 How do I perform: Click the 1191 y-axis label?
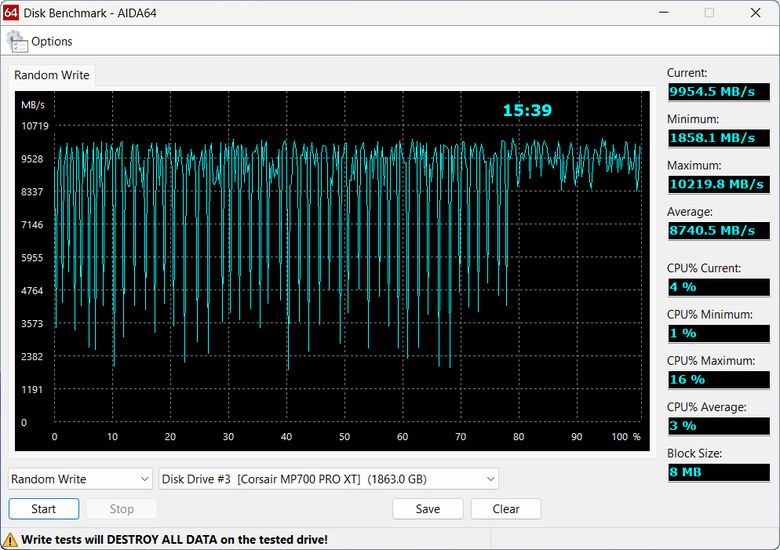coord(32,389)
